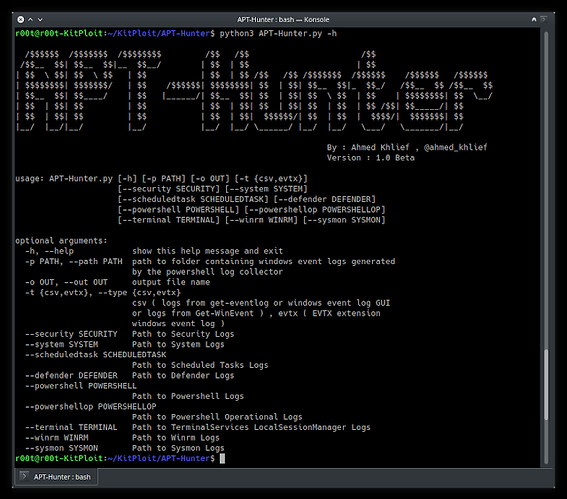Click the '[-t {csv,evtx}]' usage option

(271, 179)
